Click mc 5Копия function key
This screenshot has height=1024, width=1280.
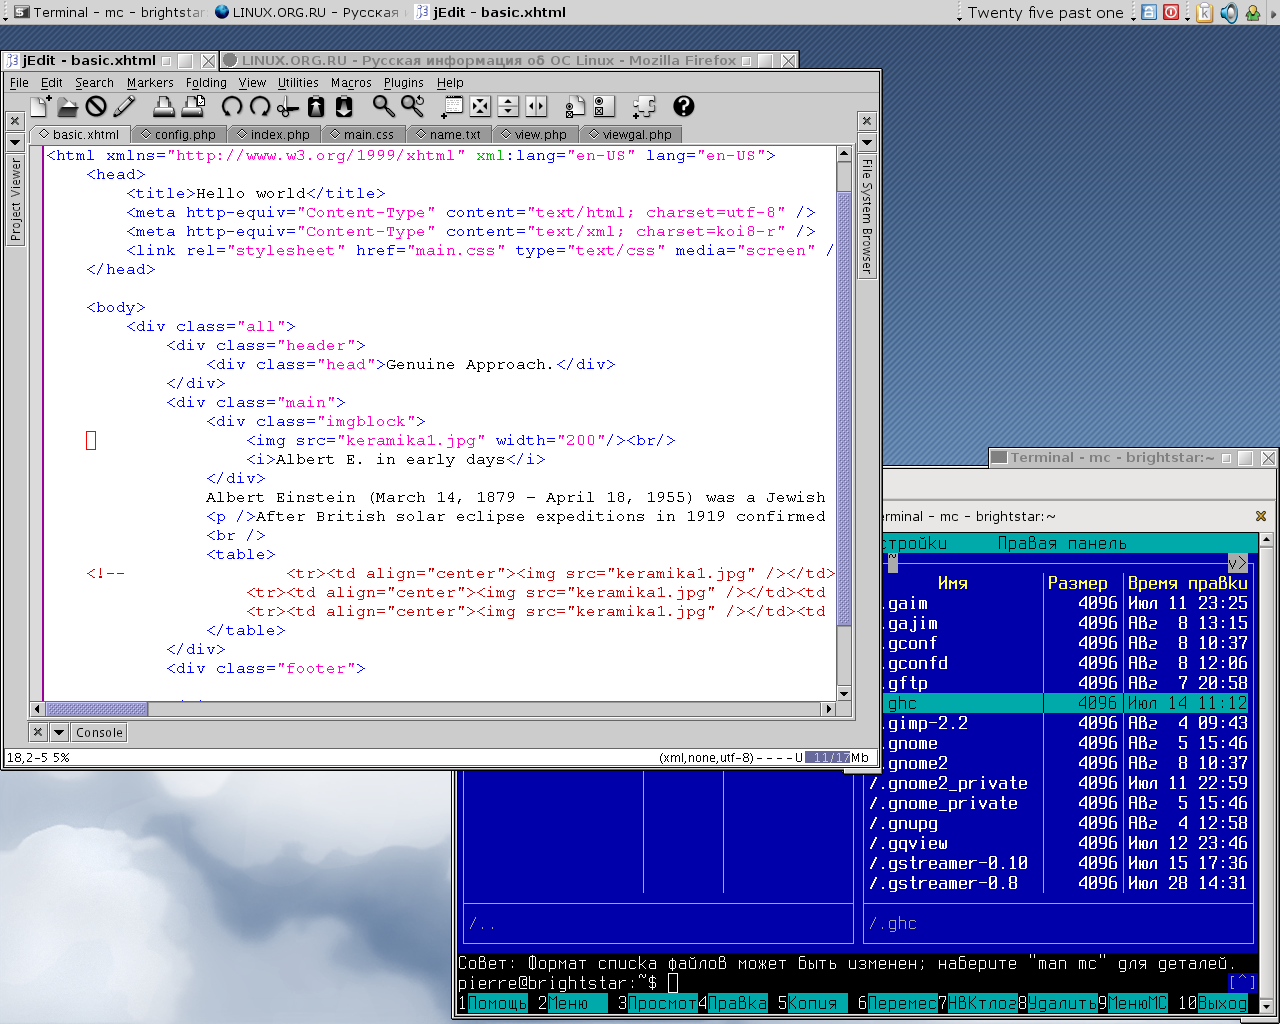(x=812, y=1003)
